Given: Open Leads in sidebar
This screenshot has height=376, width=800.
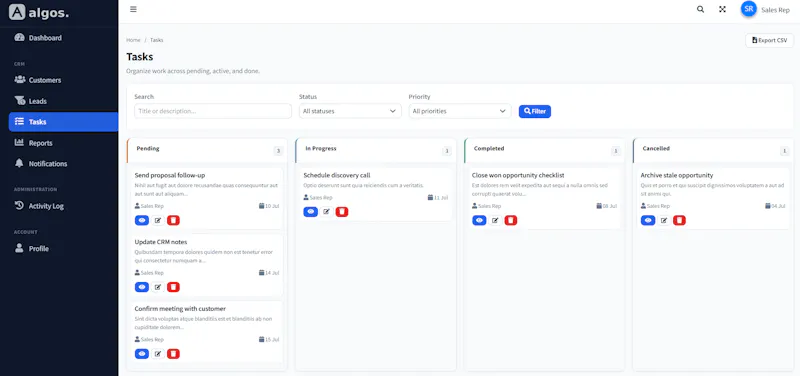Looking at the screenshot, I should coord(63,101).
